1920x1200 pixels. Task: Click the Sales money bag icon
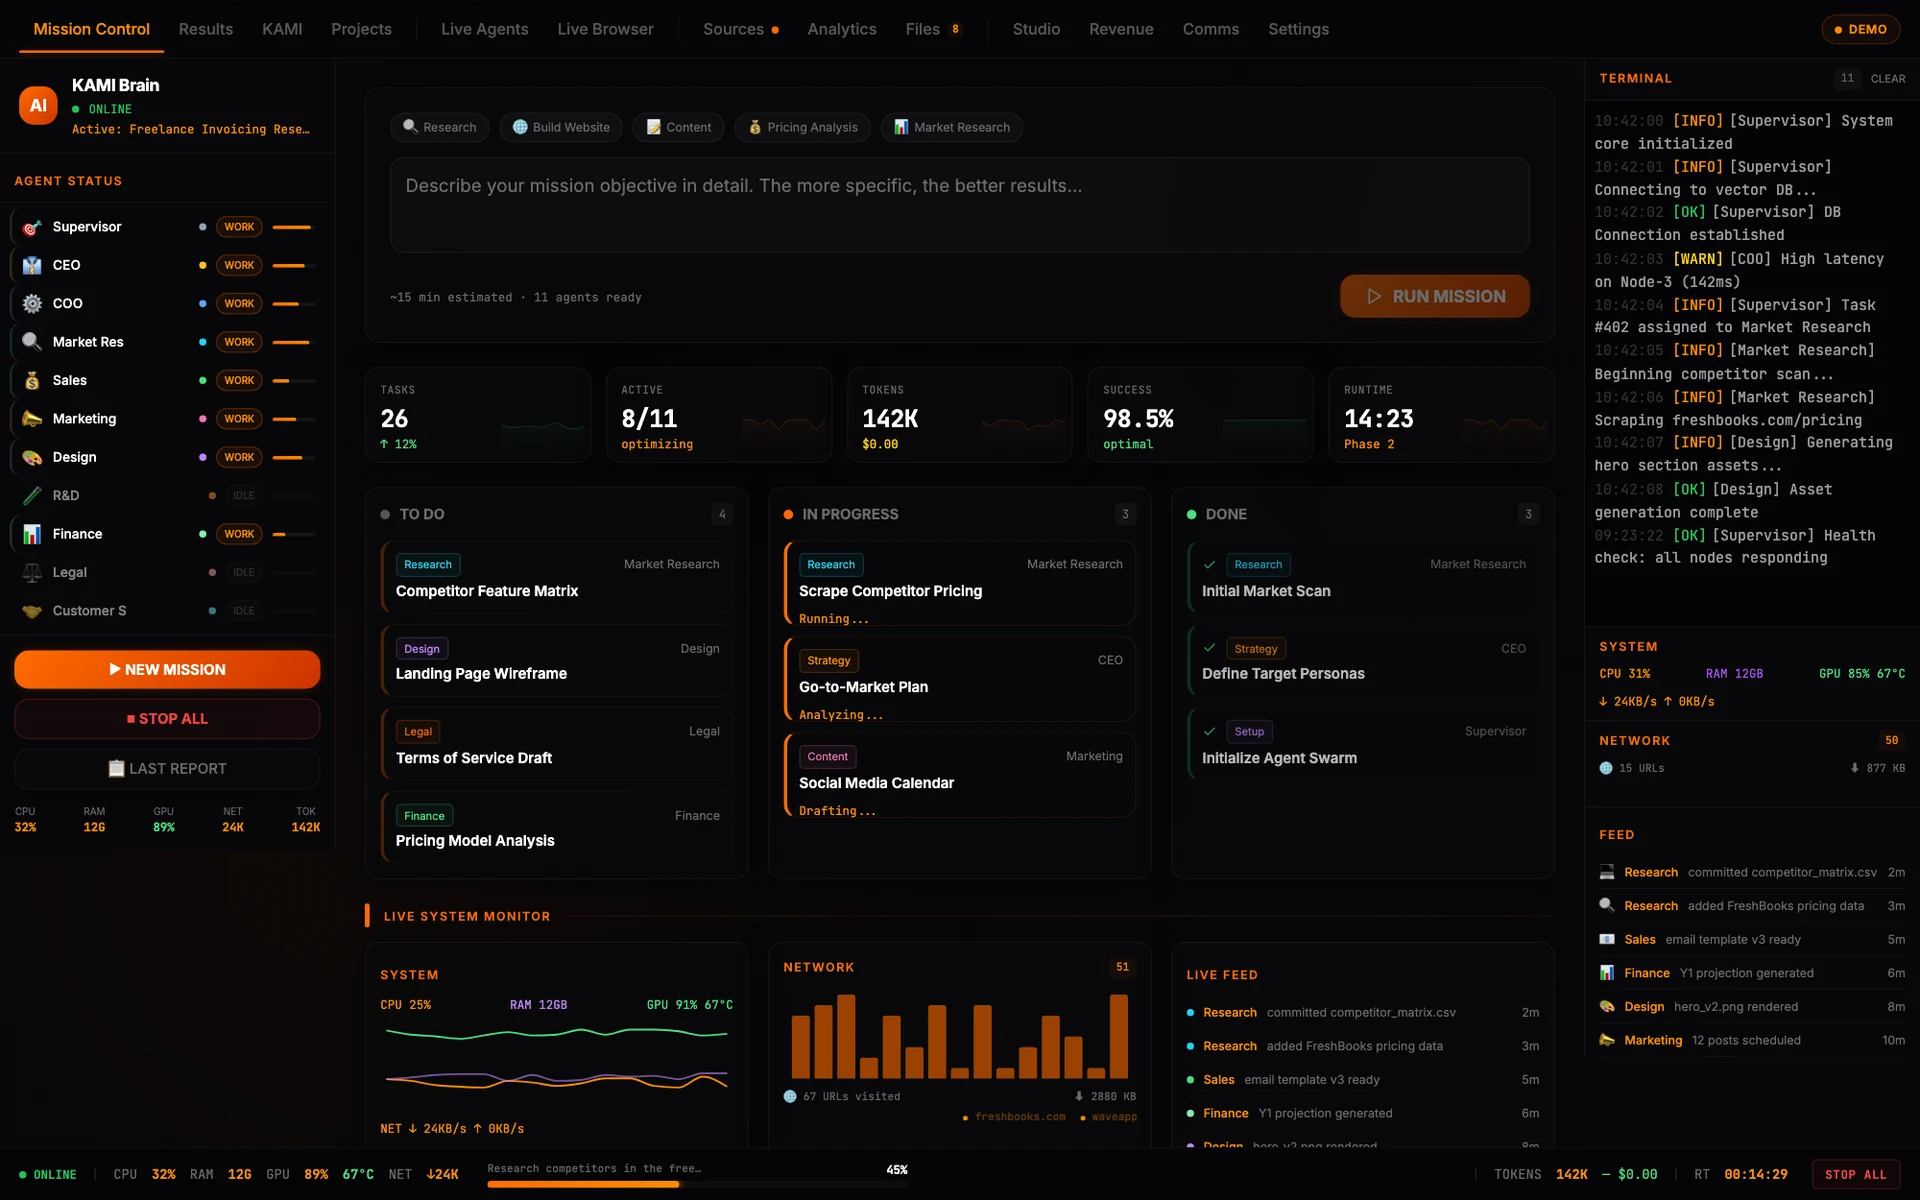click(x=32, y=380)
